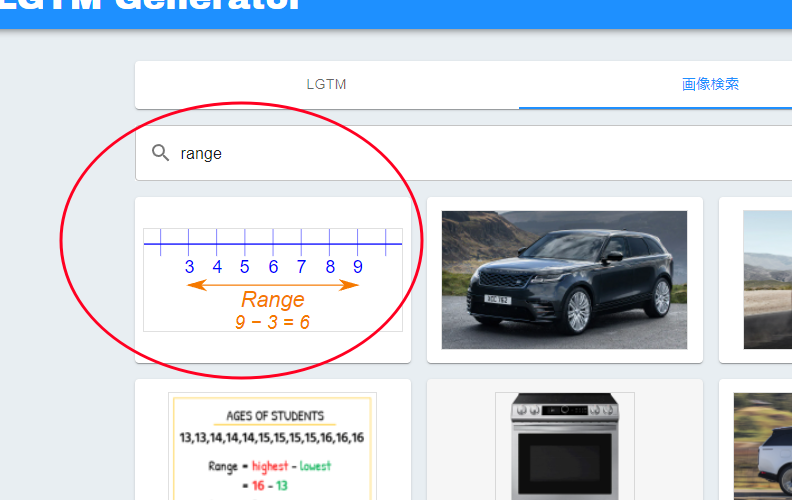This screenshot has width=792, height=500.
Task: Select the dark Range Rover SUV image
Action: tap(564, 280)
